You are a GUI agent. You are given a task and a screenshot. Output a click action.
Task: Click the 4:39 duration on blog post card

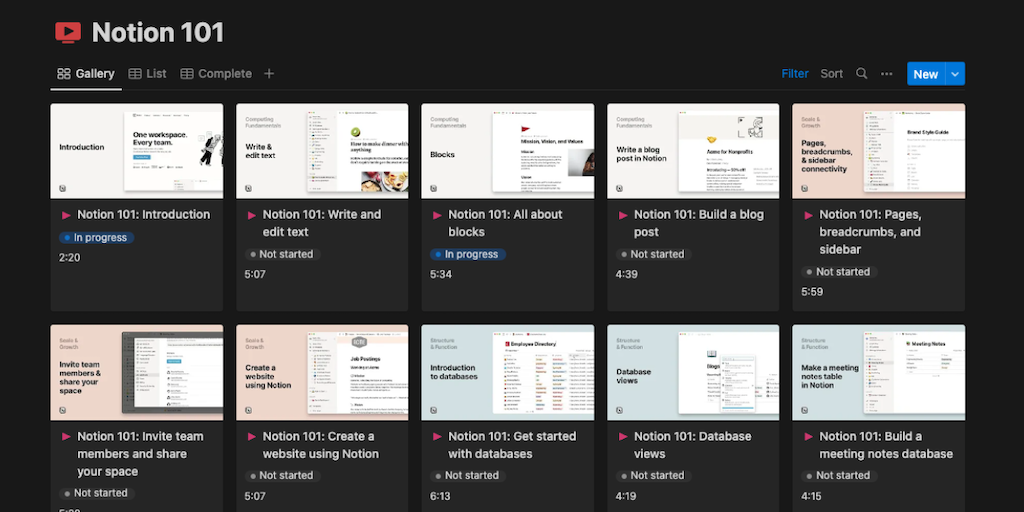tap(626, 274)
